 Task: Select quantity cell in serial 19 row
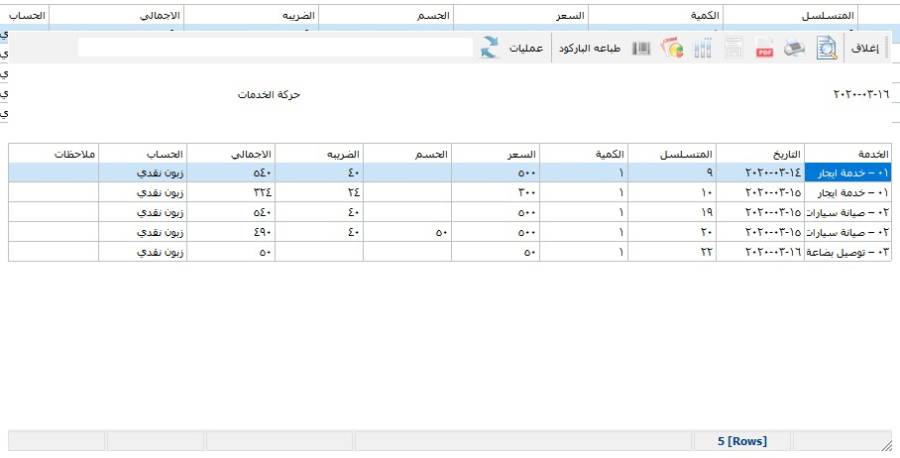point(583,212)
